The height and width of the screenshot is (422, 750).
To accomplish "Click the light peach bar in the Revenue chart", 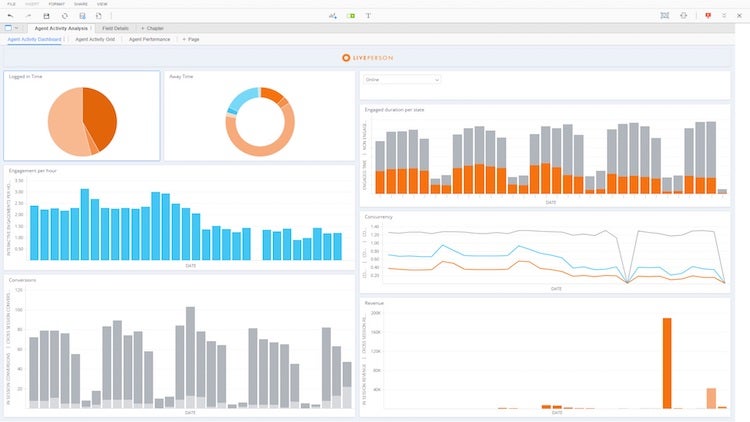I will pyautogui.click(x=711, y=399).
